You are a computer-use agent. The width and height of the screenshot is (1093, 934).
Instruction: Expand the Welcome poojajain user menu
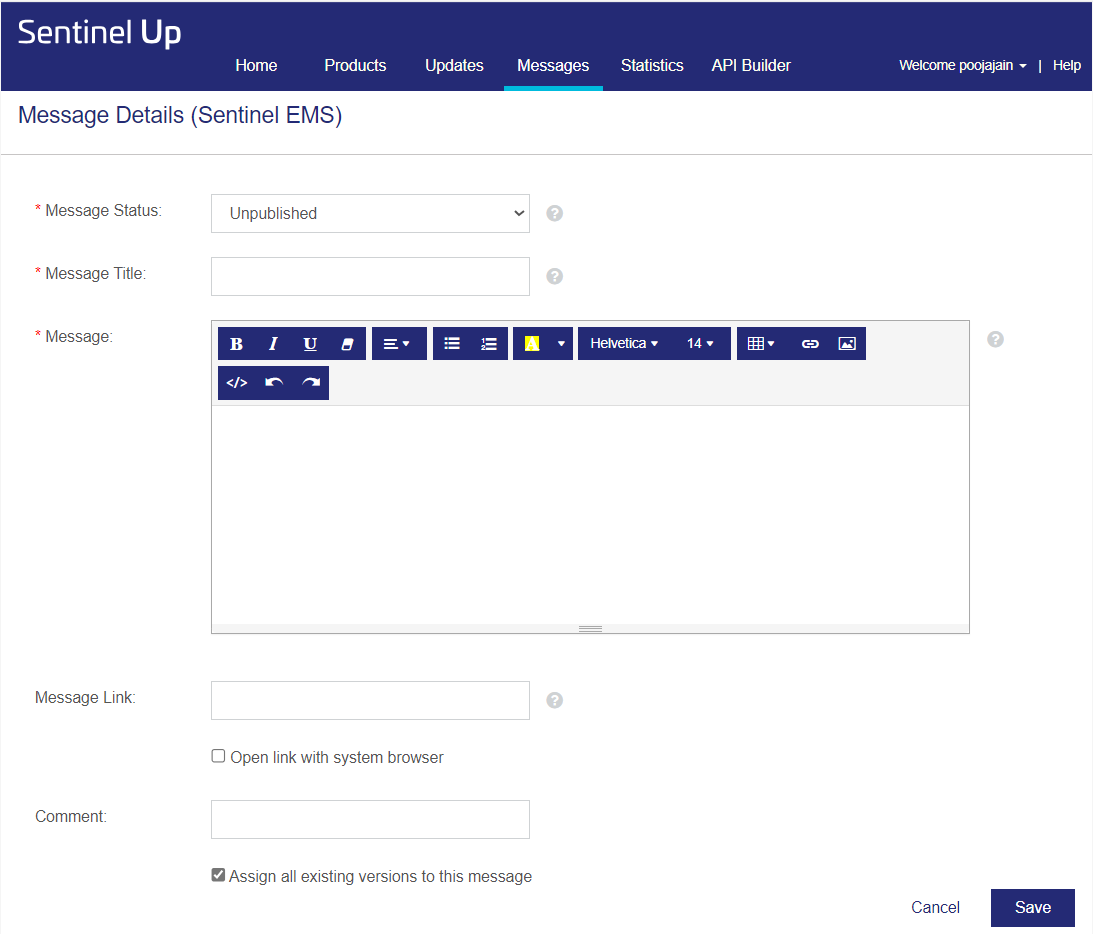(x=963, y=66)
